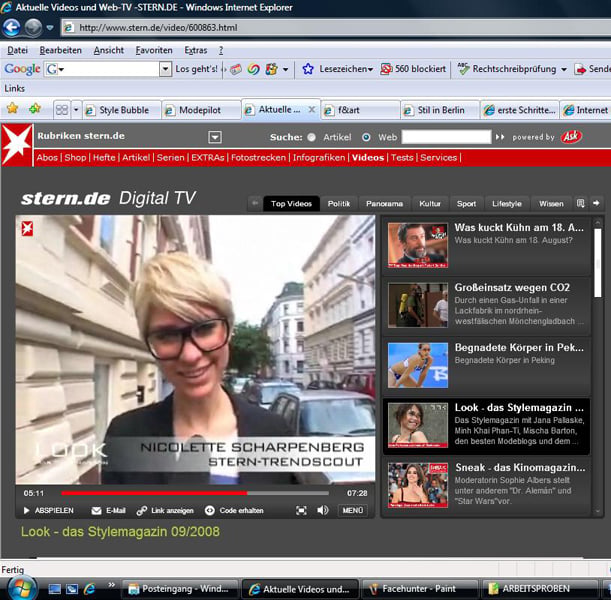Click the video search icon beside Wissen
Viewport: 611px width, 600px height.
(580, 203)
